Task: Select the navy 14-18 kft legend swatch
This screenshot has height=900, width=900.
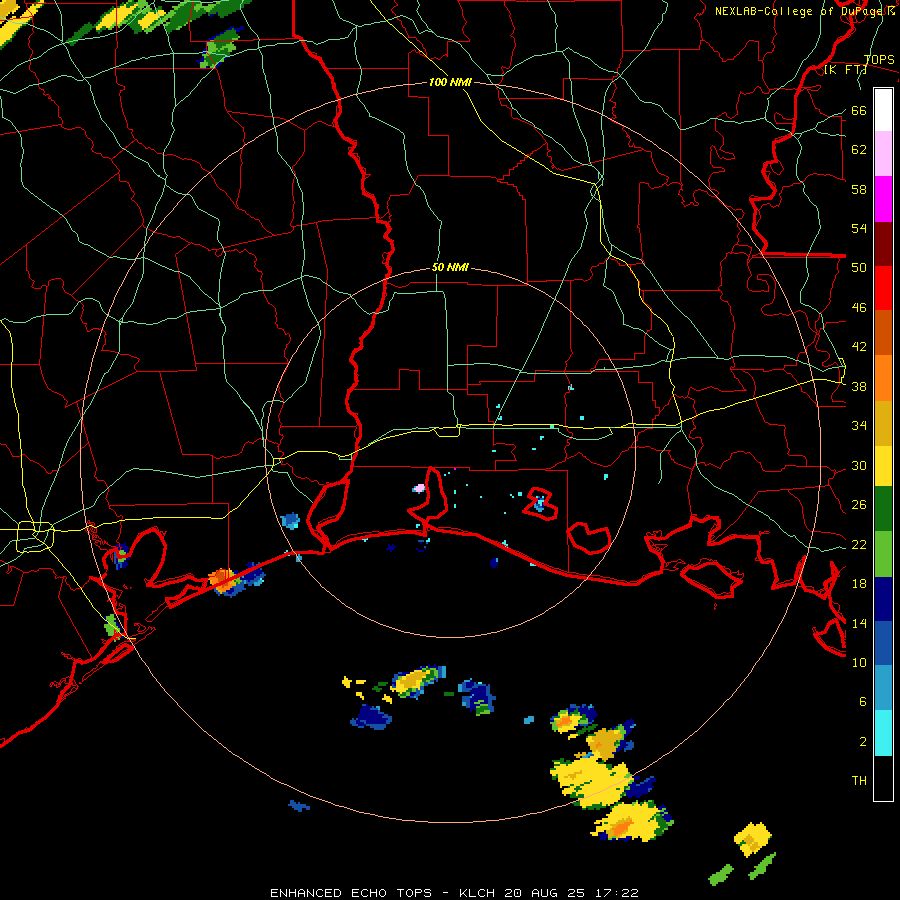Action: (883, 599)
